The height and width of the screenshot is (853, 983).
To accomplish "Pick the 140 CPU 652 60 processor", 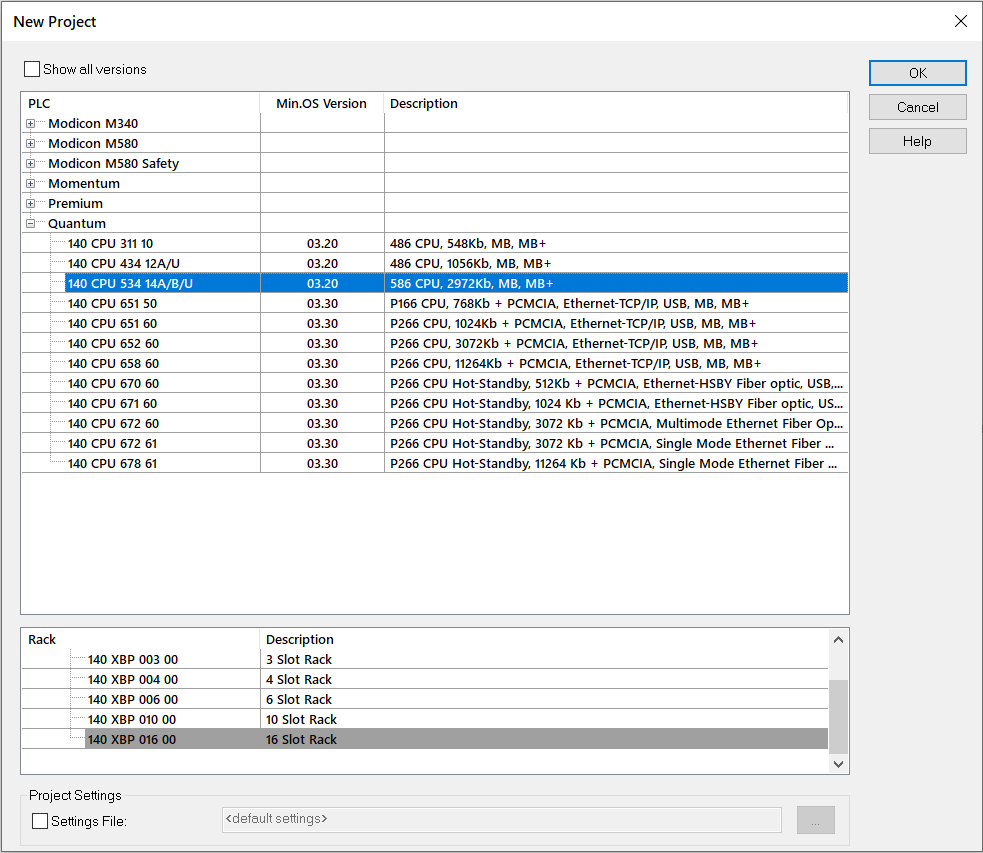I will pos(434,343).
